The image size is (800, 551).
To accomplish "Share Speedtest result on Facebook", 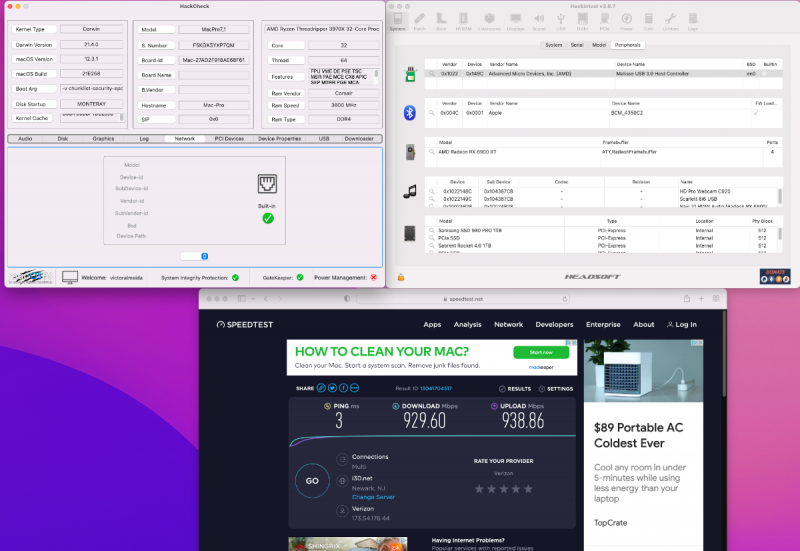I will coord(343,388).
